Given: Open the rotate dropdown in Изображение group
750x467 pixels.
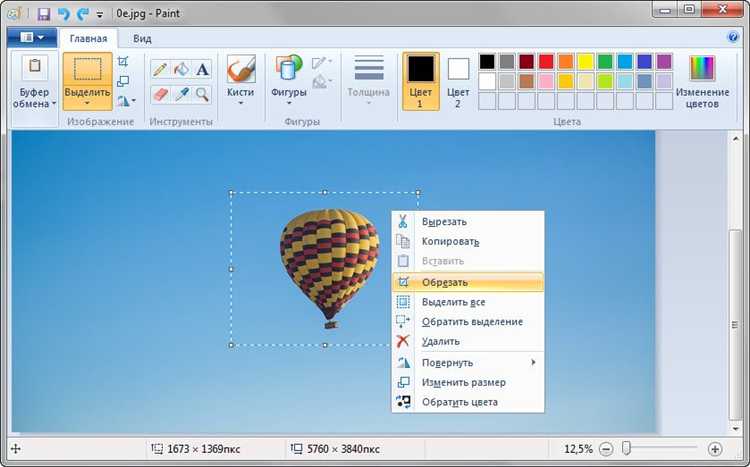Looking at the screenshot, I should (x=126, y=100).
